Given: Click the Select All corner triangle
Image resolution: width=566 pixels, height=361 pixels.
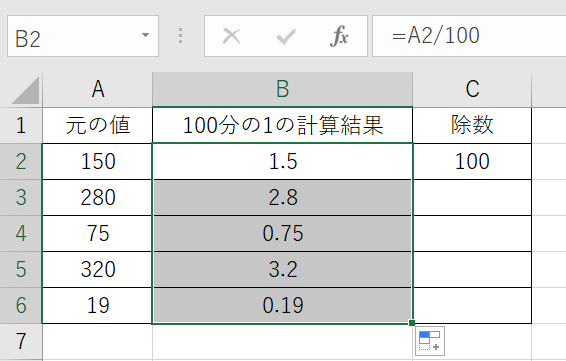Looking at the screenshot, I should [x=25, y=90].
